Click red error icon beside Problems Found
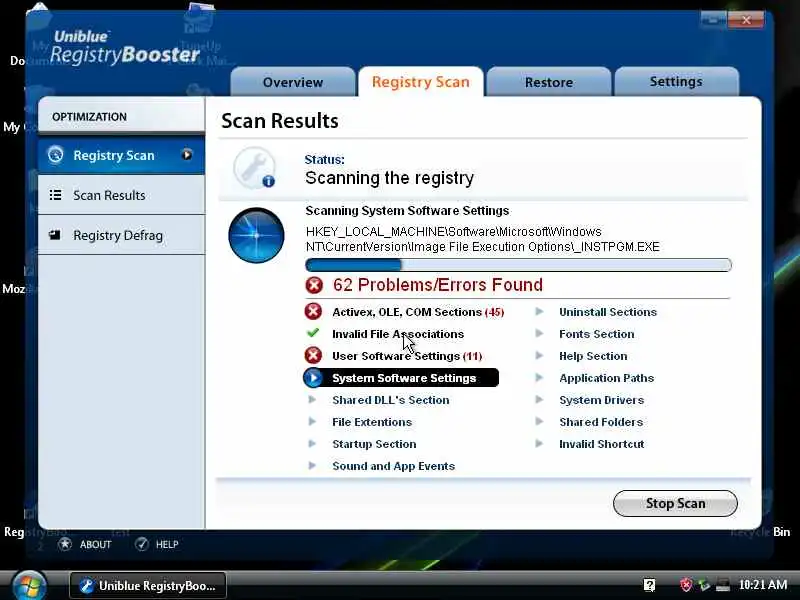800x600 pixels. pyautogui.click(x=314, y=285)
